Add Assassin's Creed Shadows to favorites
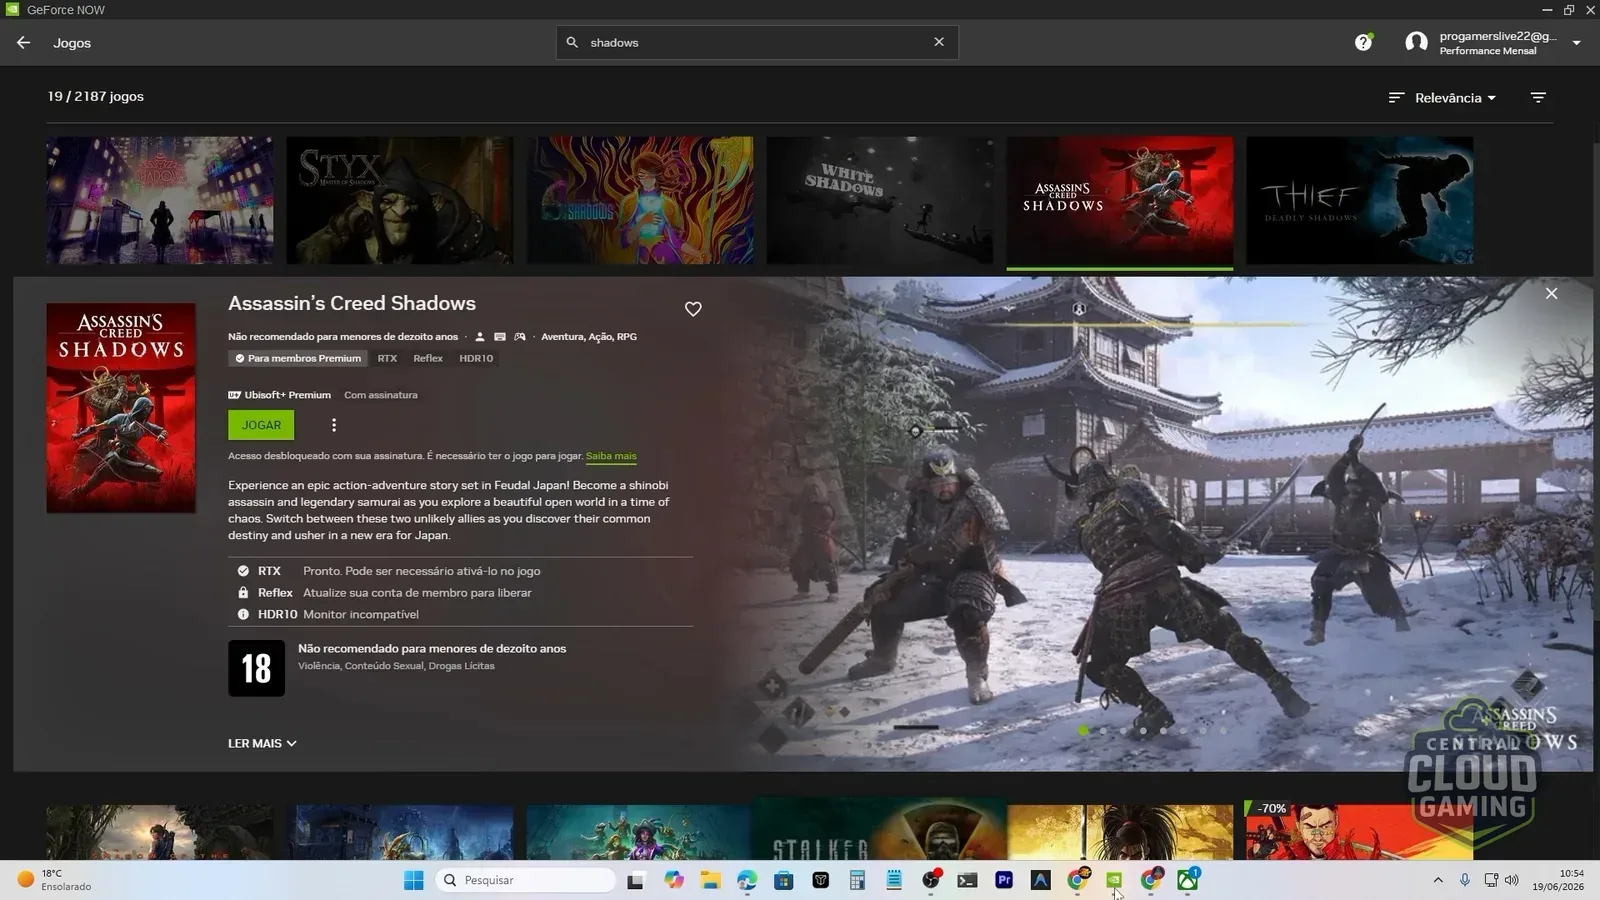 pyautogui.click(x=693, y=309)
